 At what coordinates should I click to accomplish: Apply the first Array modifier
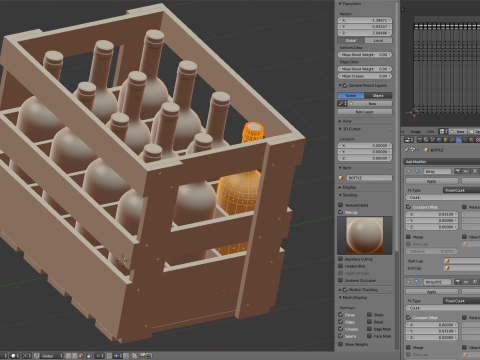432,181
